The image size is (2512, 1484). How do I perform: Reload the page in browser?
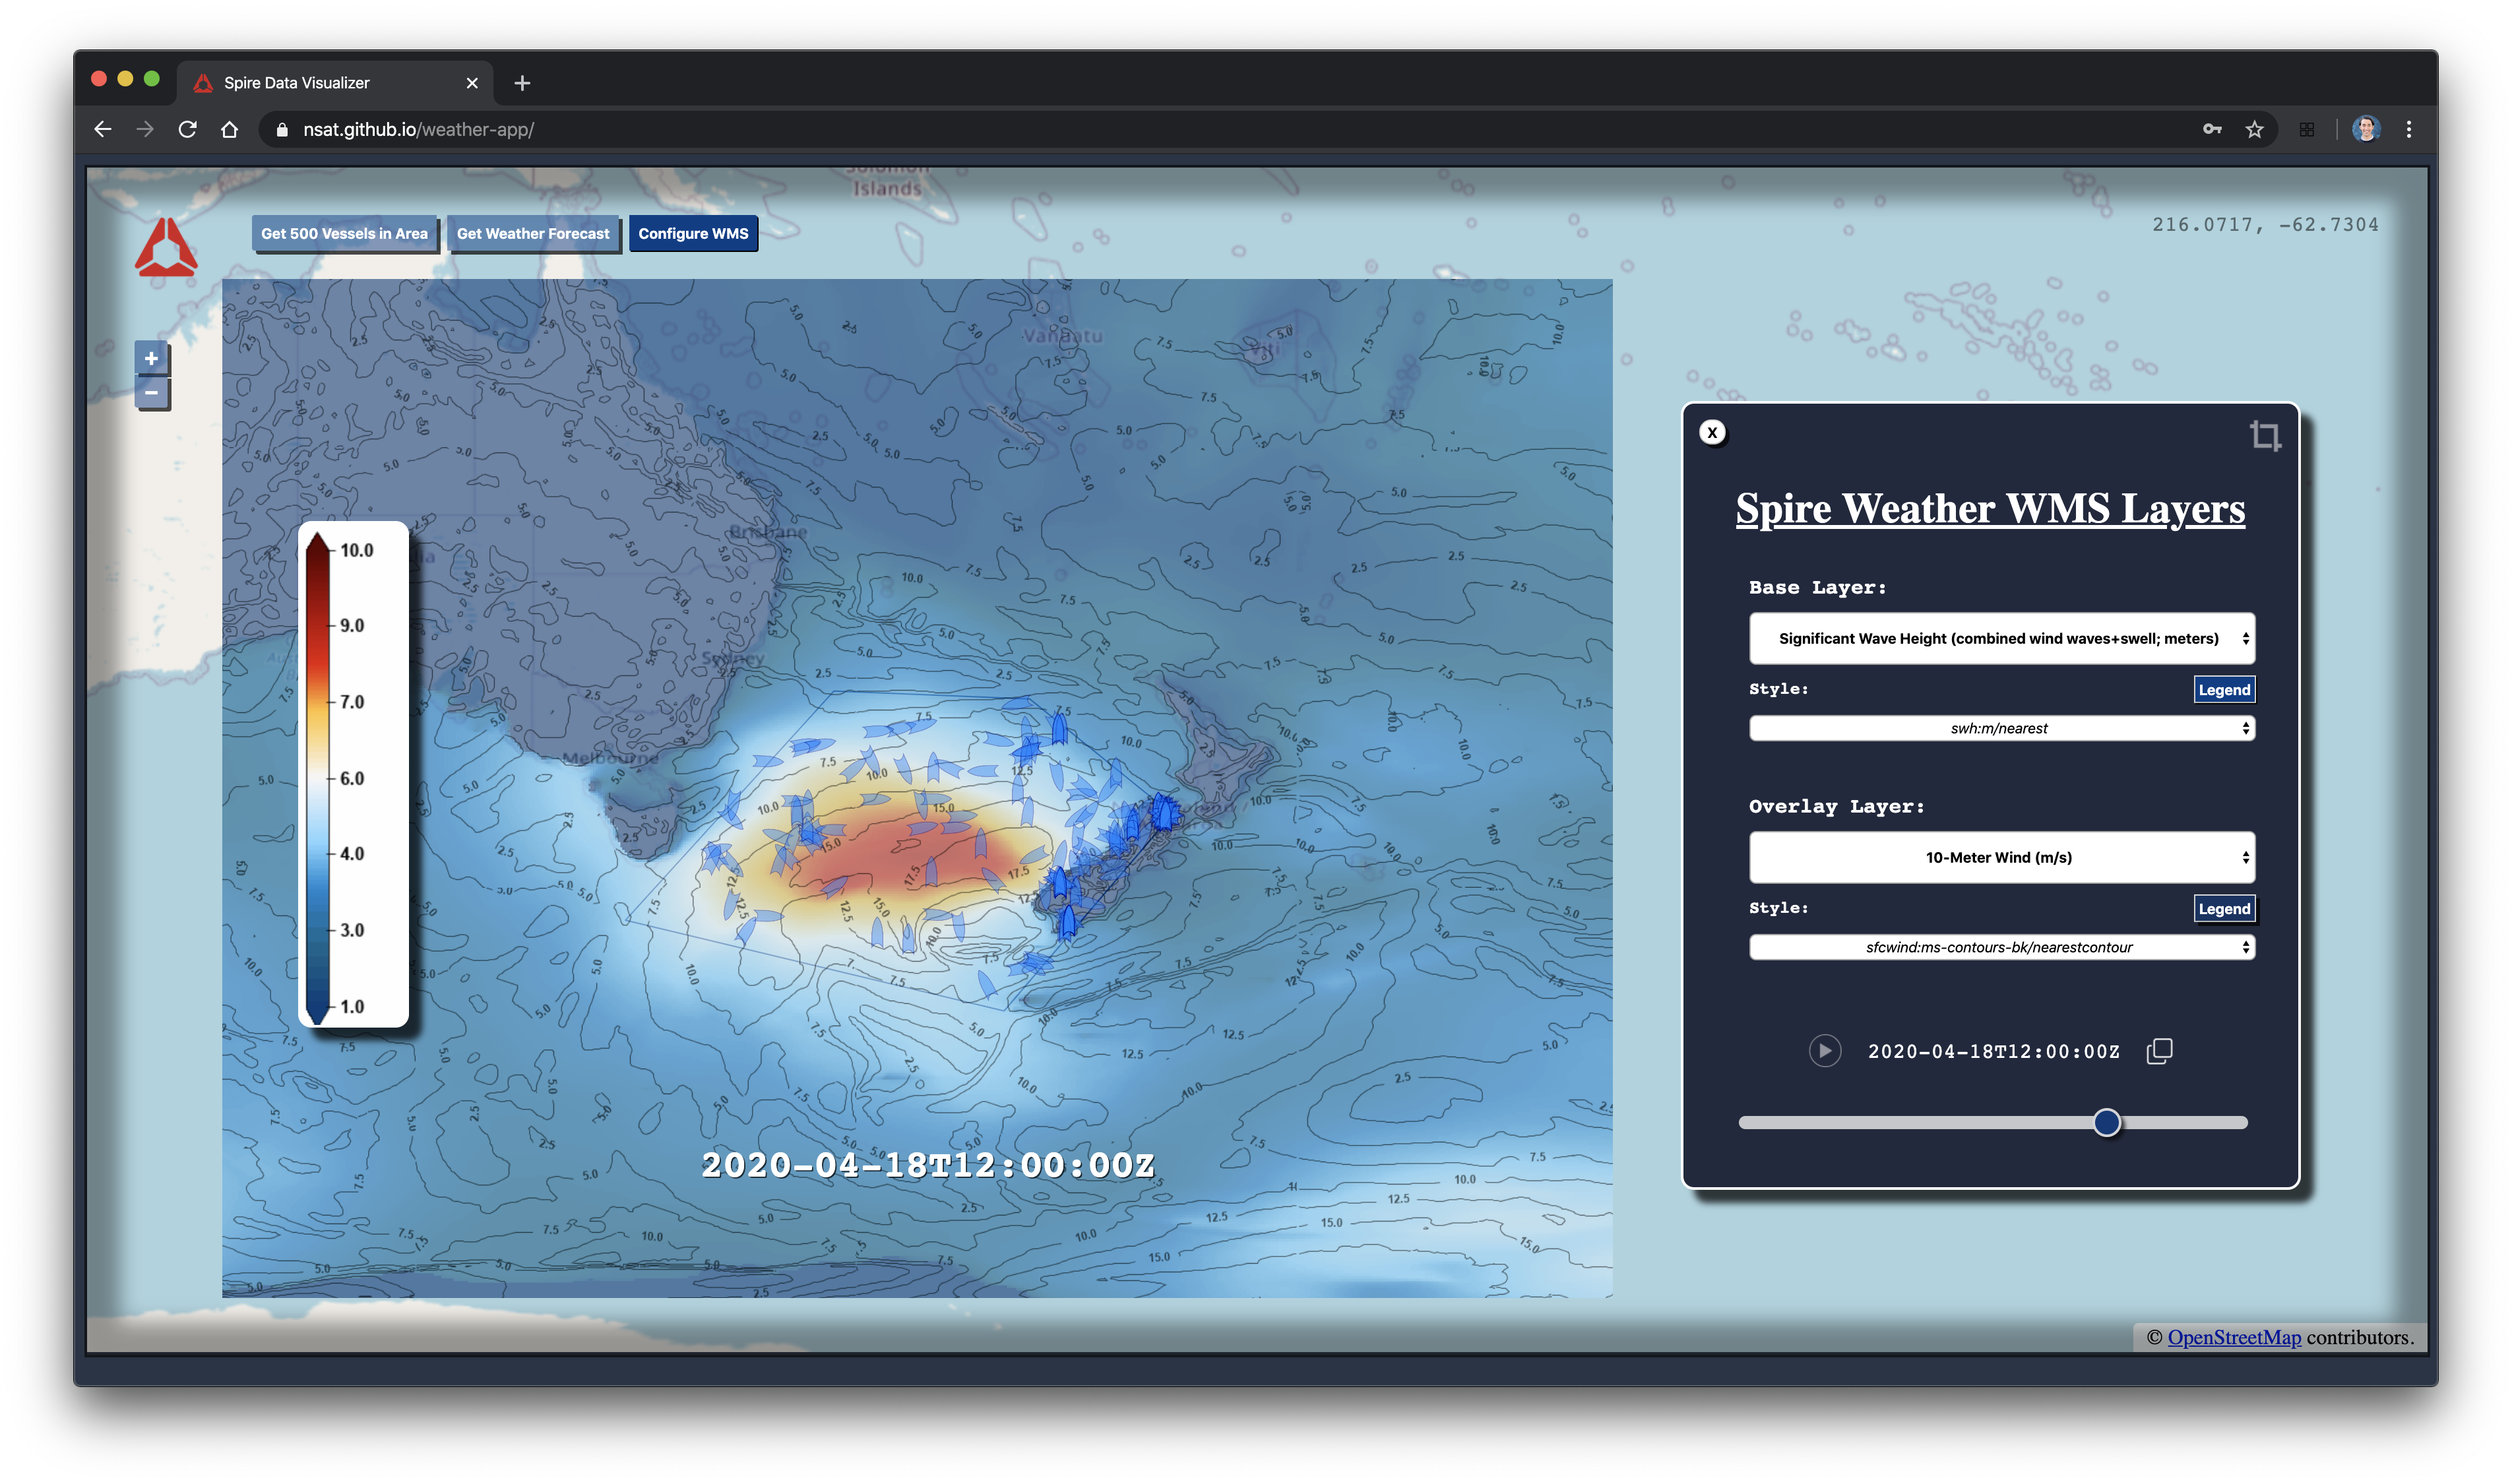coord(187,129)
